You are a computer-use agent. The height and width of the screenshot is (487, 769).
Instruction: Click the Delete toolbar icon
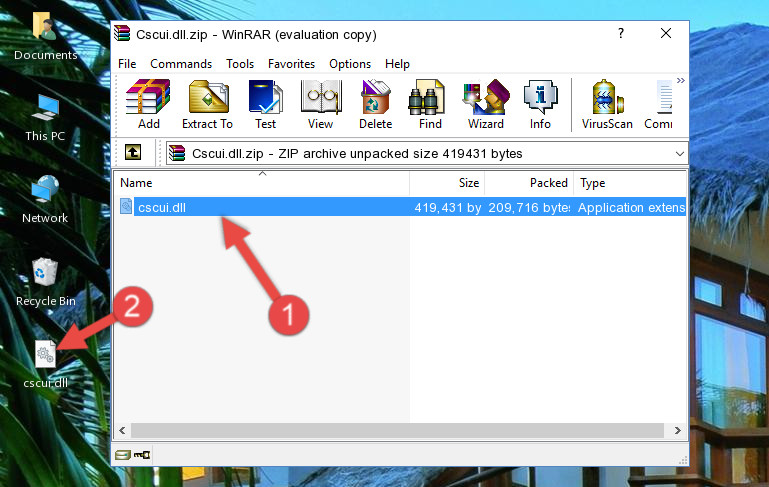[x=376, y=104]
